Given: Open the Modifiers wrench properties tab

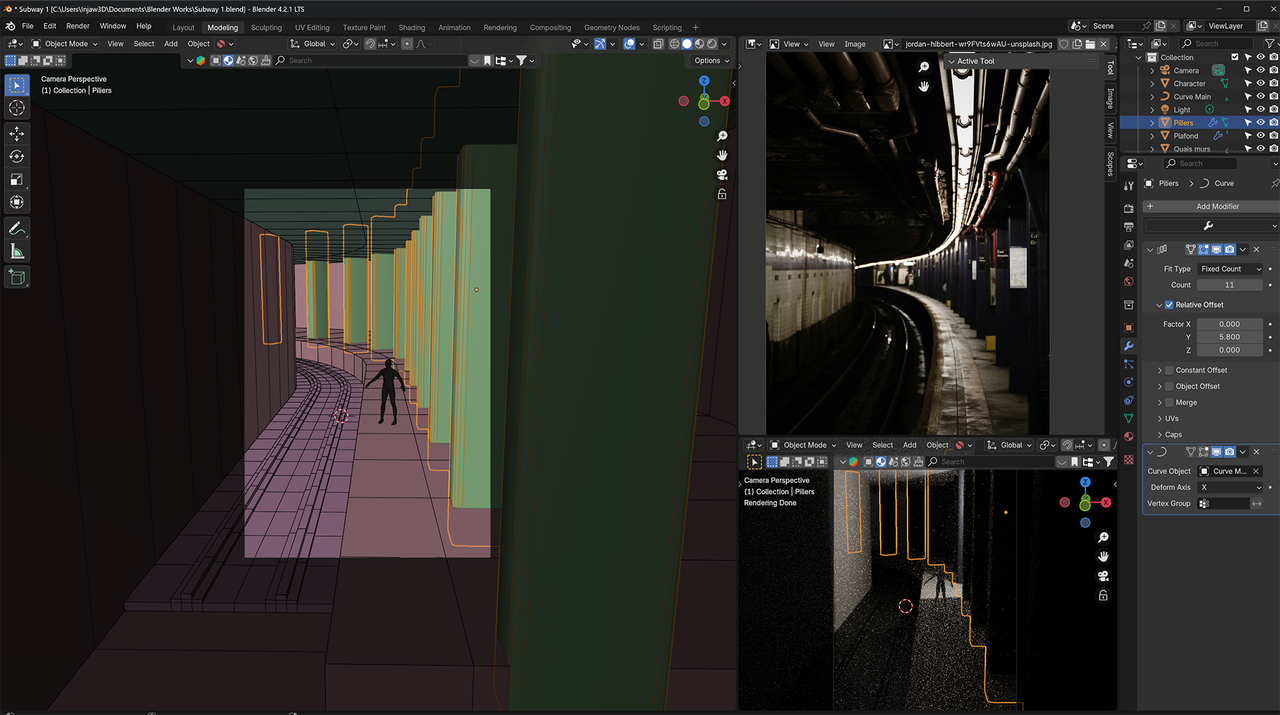Looking at the screenshot, I should (1129, 345).
